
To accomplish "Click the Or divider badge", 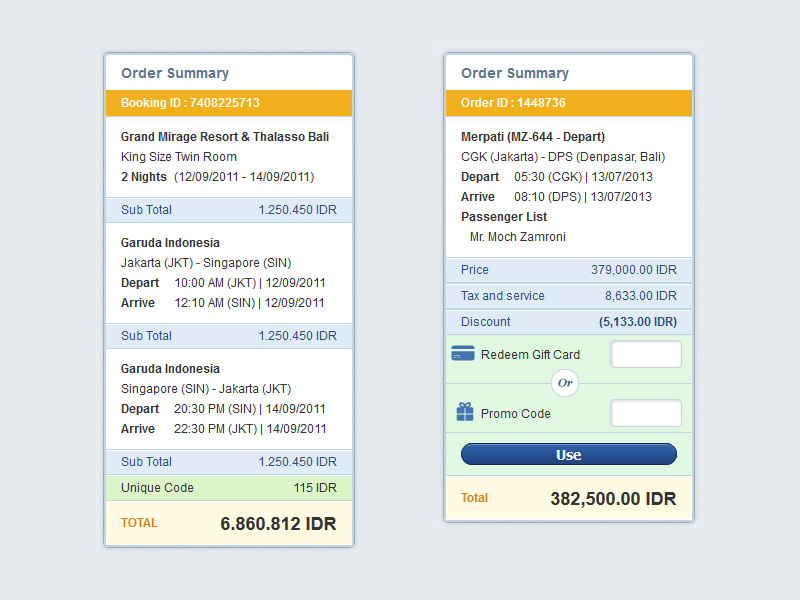I will tap(566, 383).
